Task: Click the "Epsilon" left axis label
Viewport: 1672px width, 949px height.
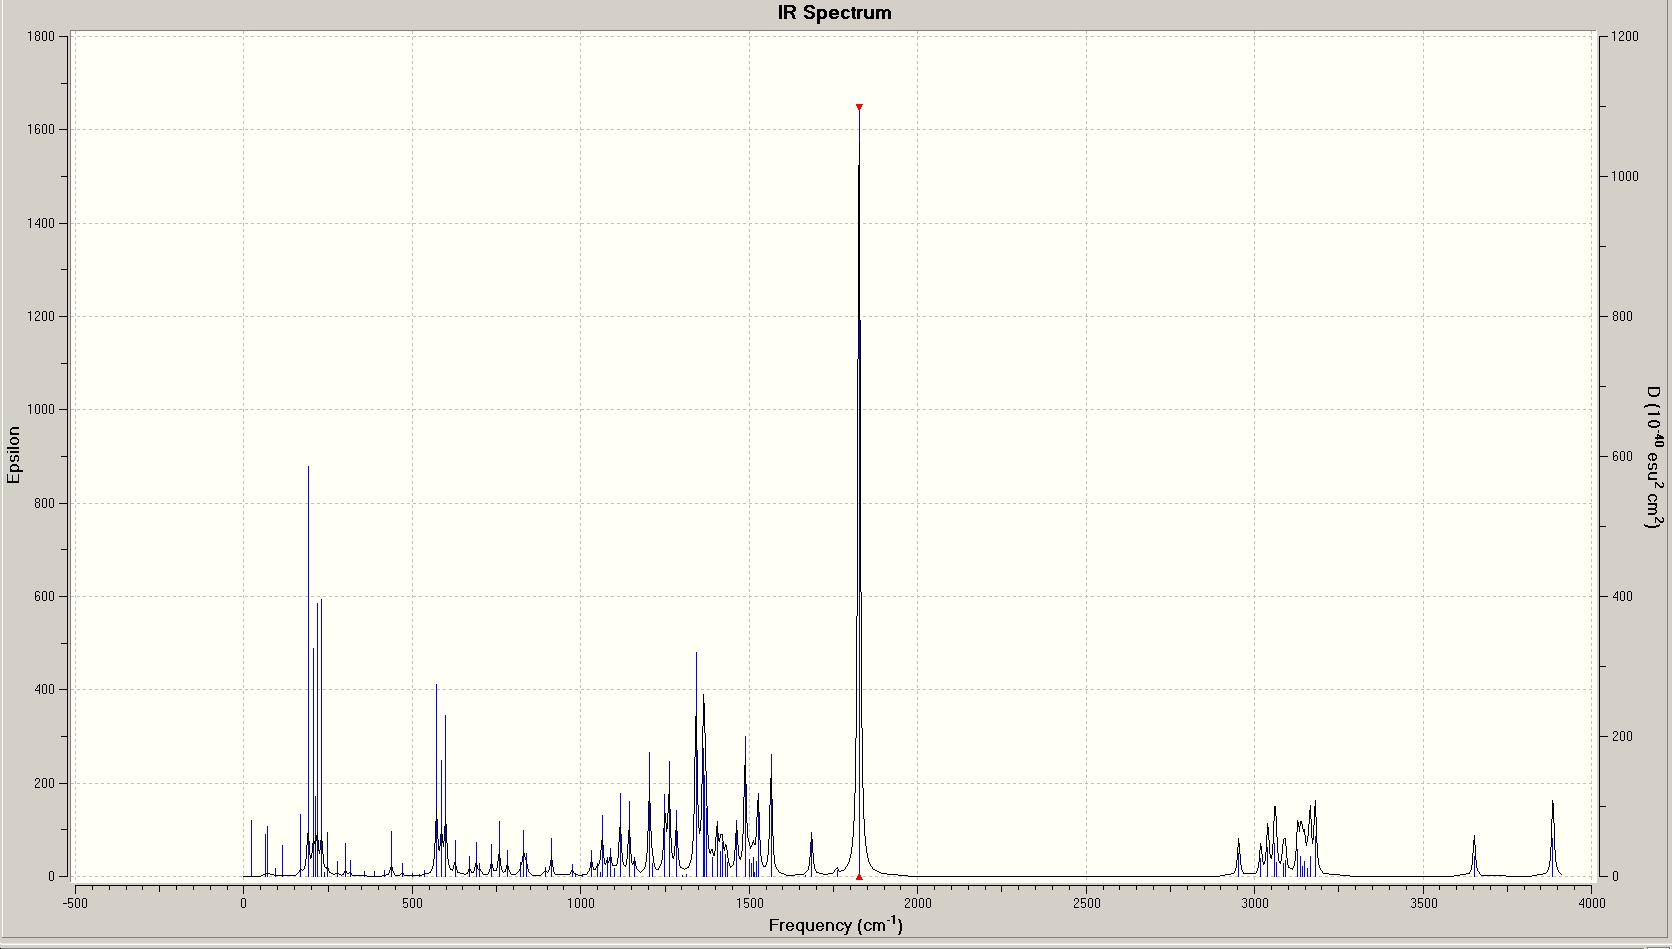Action: pos(14,455)
